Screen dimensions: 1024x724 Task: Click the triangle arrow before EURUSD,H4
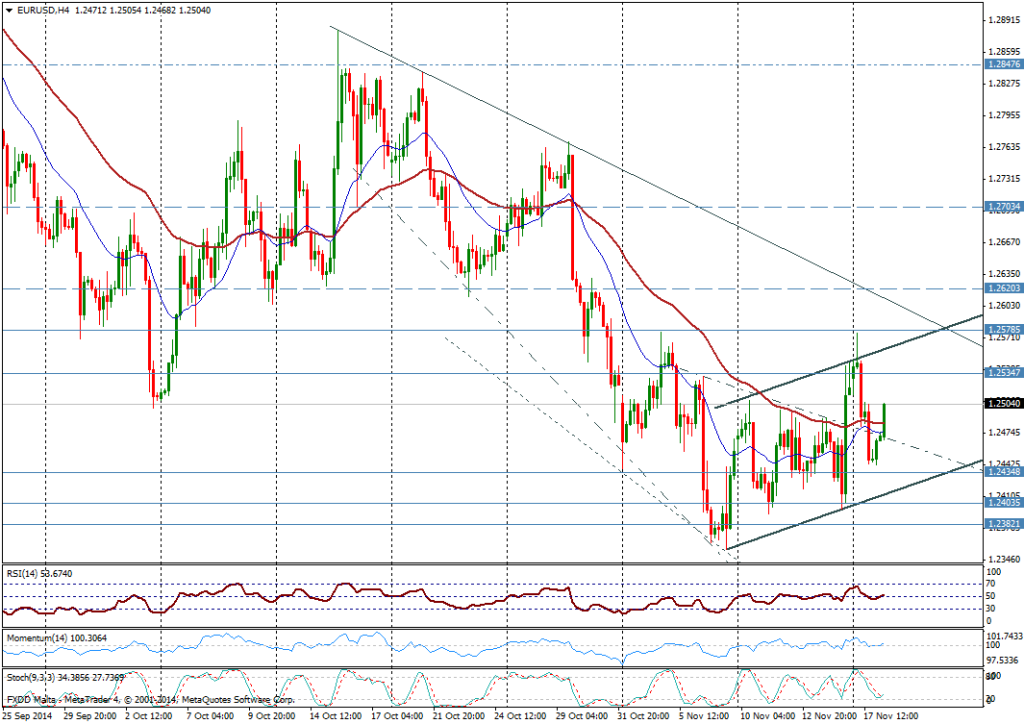pyautogui.click(x=9, y=8)
